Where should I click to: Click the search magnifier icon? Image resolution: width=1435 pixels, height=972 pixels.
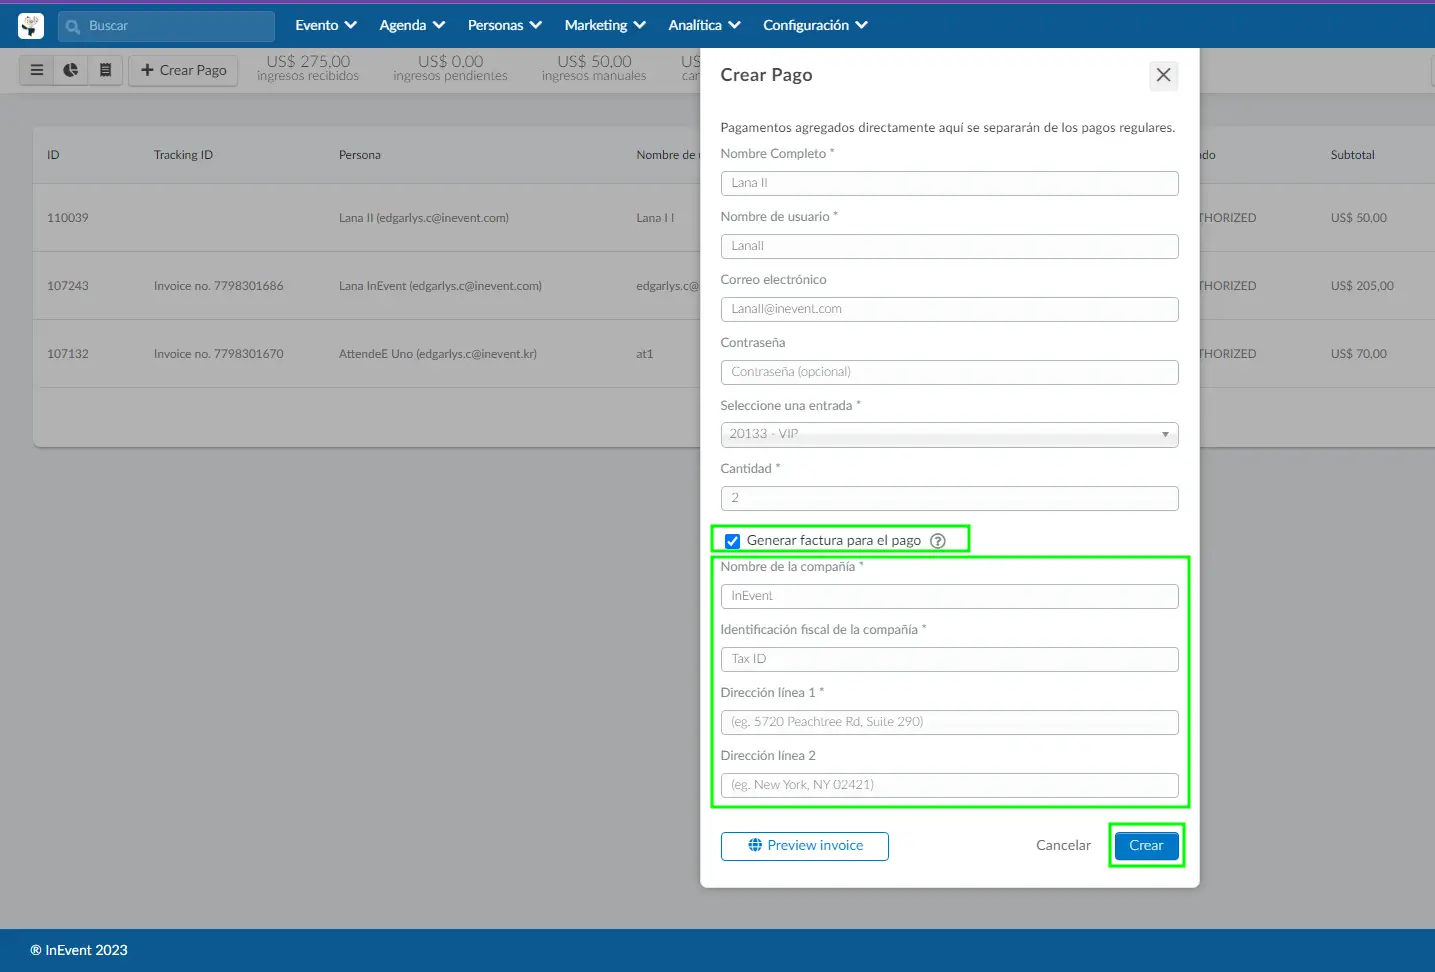pos(73,27)
